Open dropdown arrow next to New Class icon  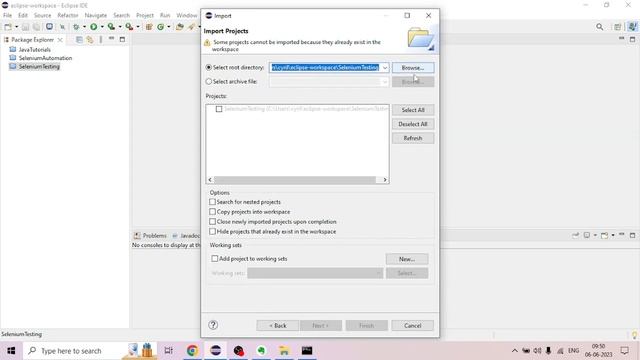click(169, 27)
